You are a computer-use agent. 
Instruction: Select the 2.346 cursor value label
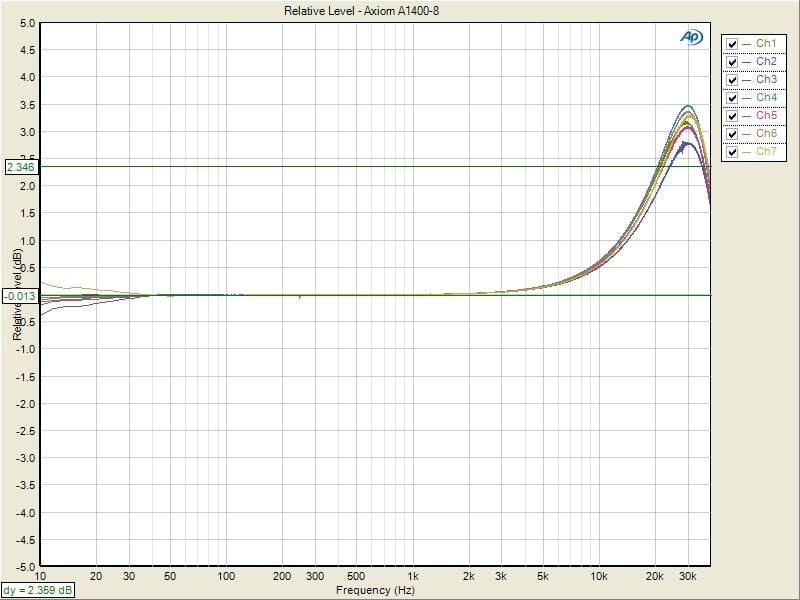(21, 167)
